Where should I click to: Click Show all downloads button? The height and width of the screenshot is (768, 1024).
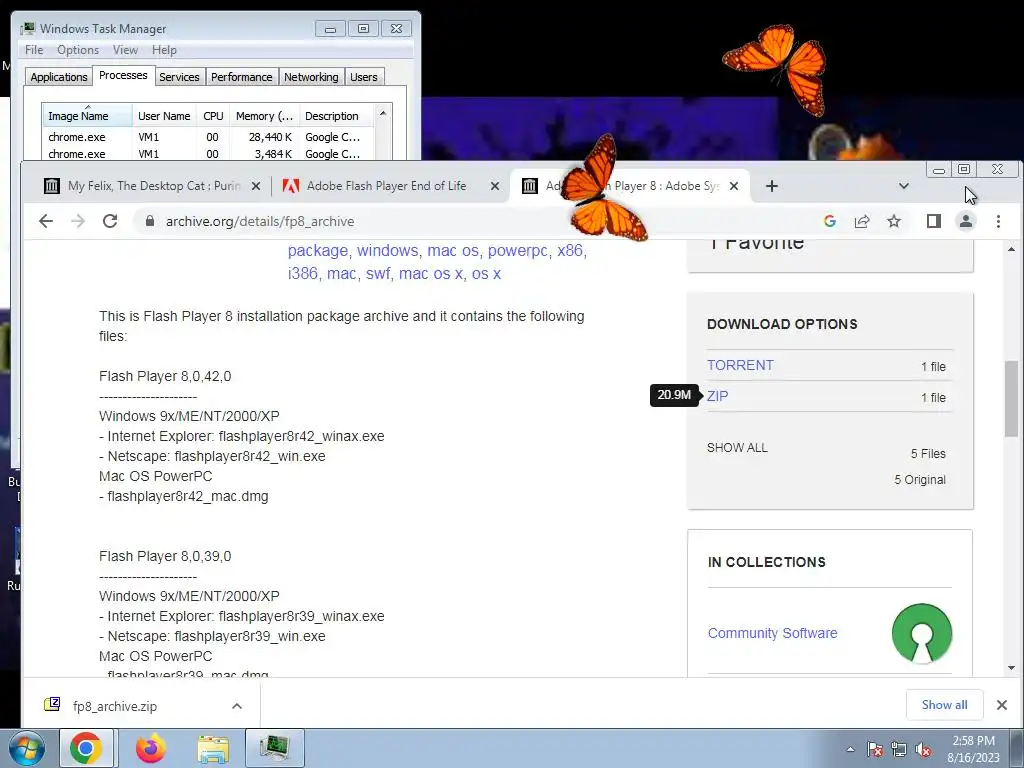click(944, 705)
